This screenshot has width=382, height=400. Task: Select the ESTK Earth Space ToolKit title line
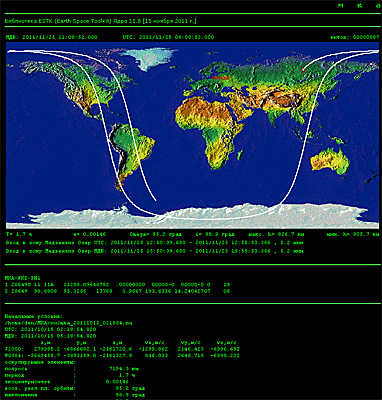[101, 21]
